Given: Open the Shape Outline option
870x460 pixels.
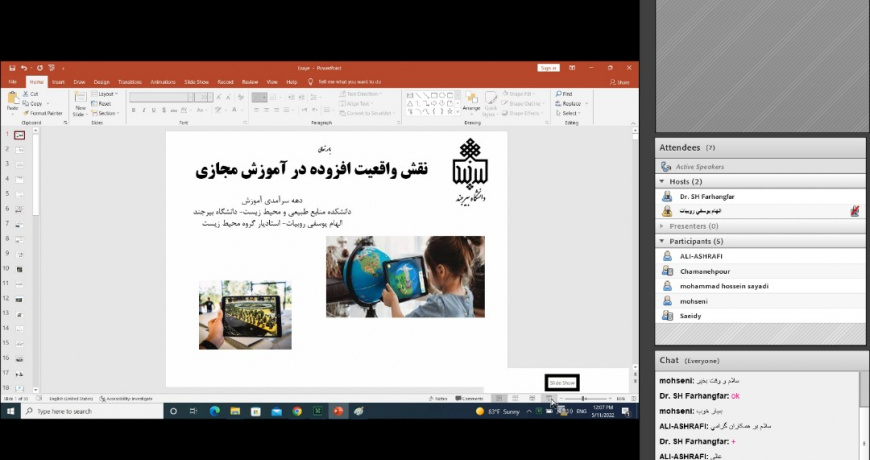Looking at the screenshot, I should (522, 103).
